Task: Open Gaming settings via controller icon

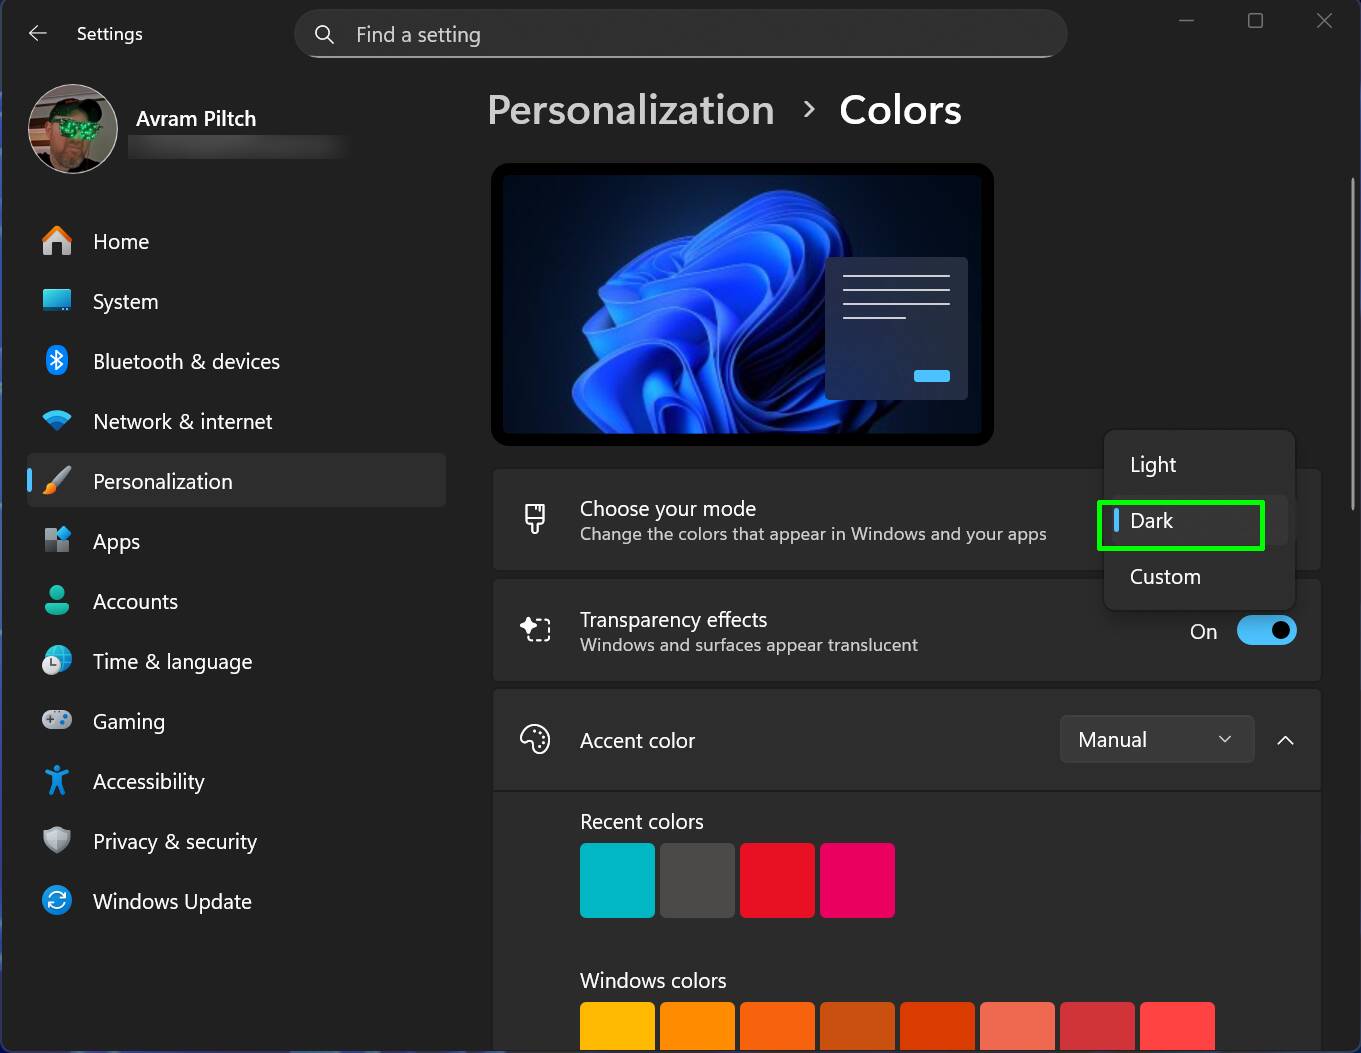Action: pyautogui.click(x=57, y=721)
